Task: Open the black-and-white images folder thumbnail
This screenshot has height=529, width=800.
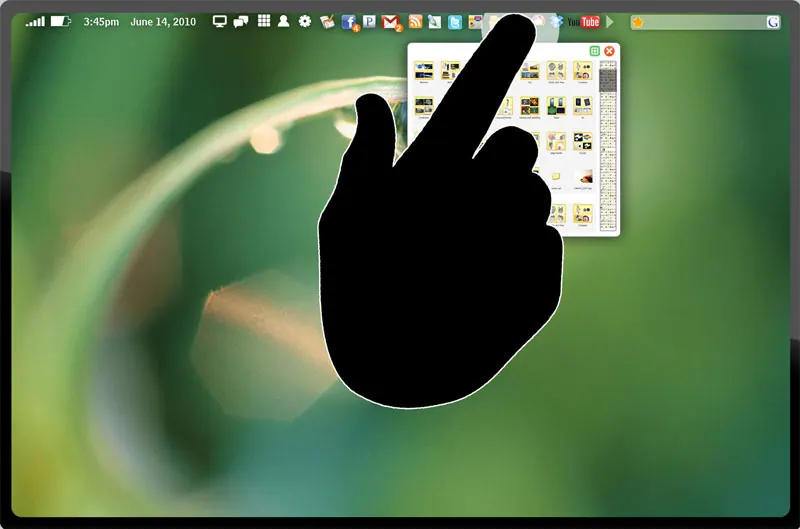Action: [583, 142]
